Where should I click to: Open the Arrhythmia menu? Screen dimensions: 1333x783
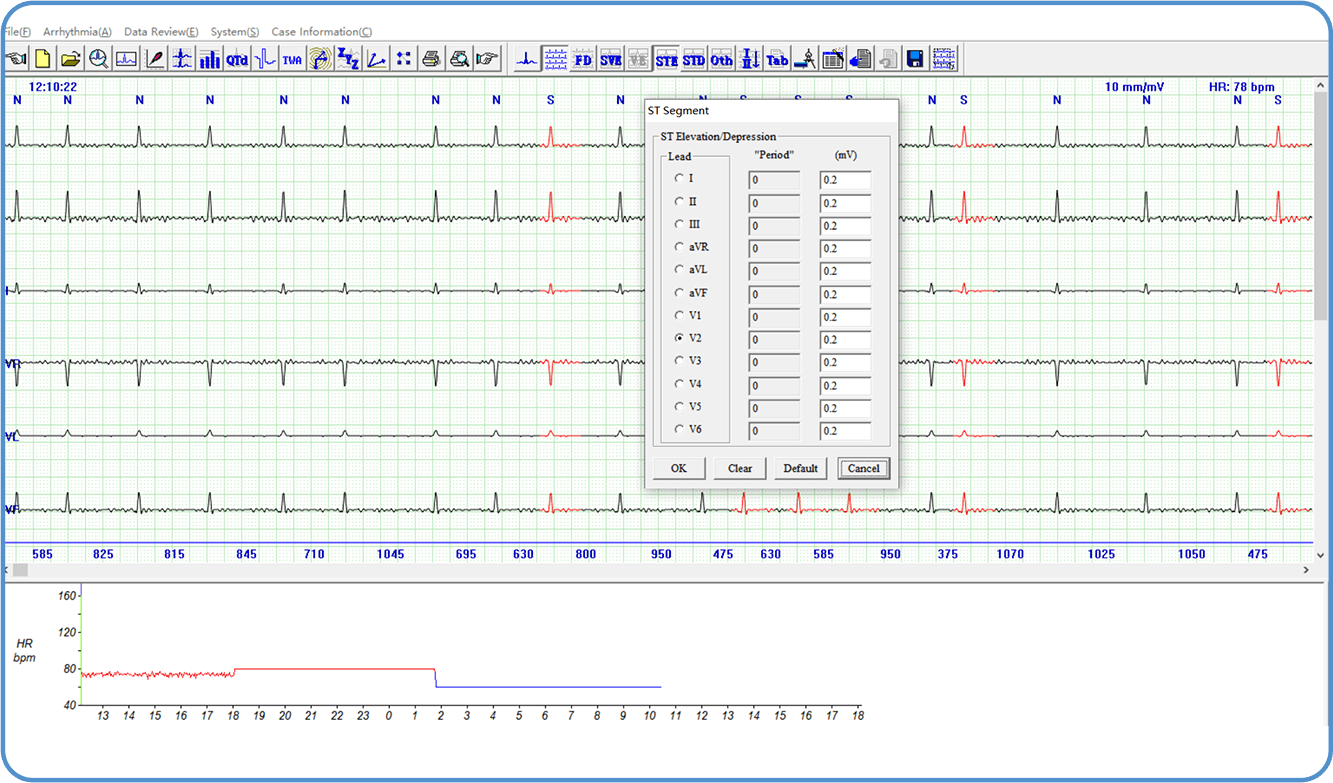77,32
